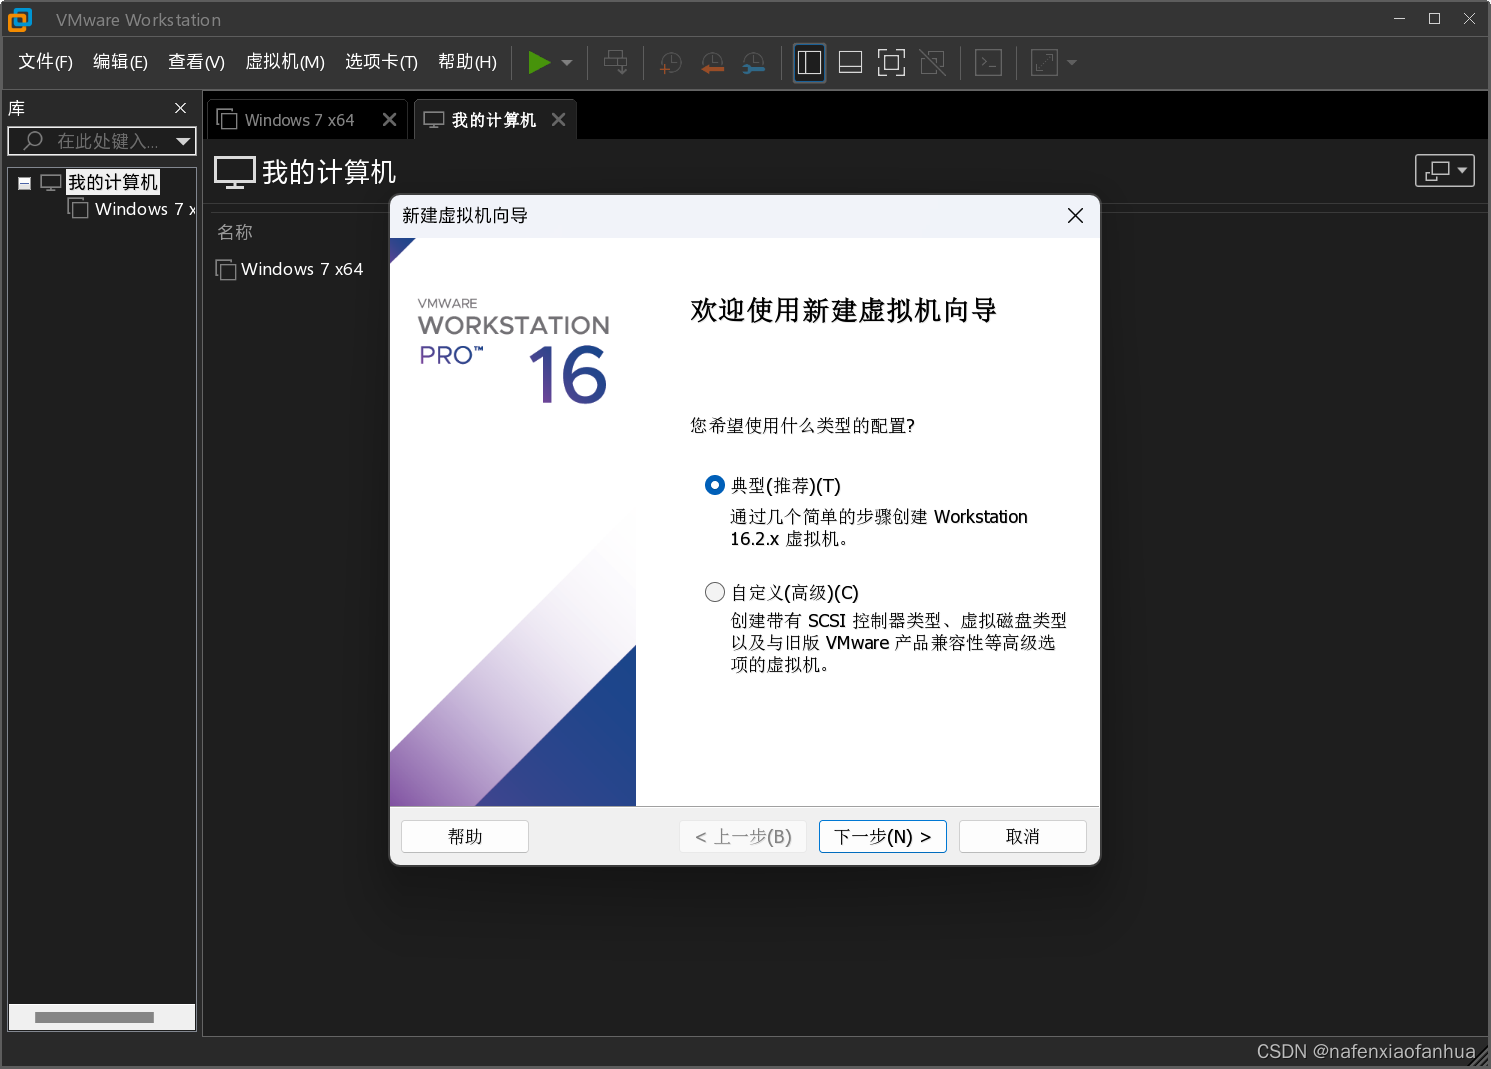Open the 文件(F) menu
This screenshot has width=1491, height=1069.
click(x=46, y=62)
